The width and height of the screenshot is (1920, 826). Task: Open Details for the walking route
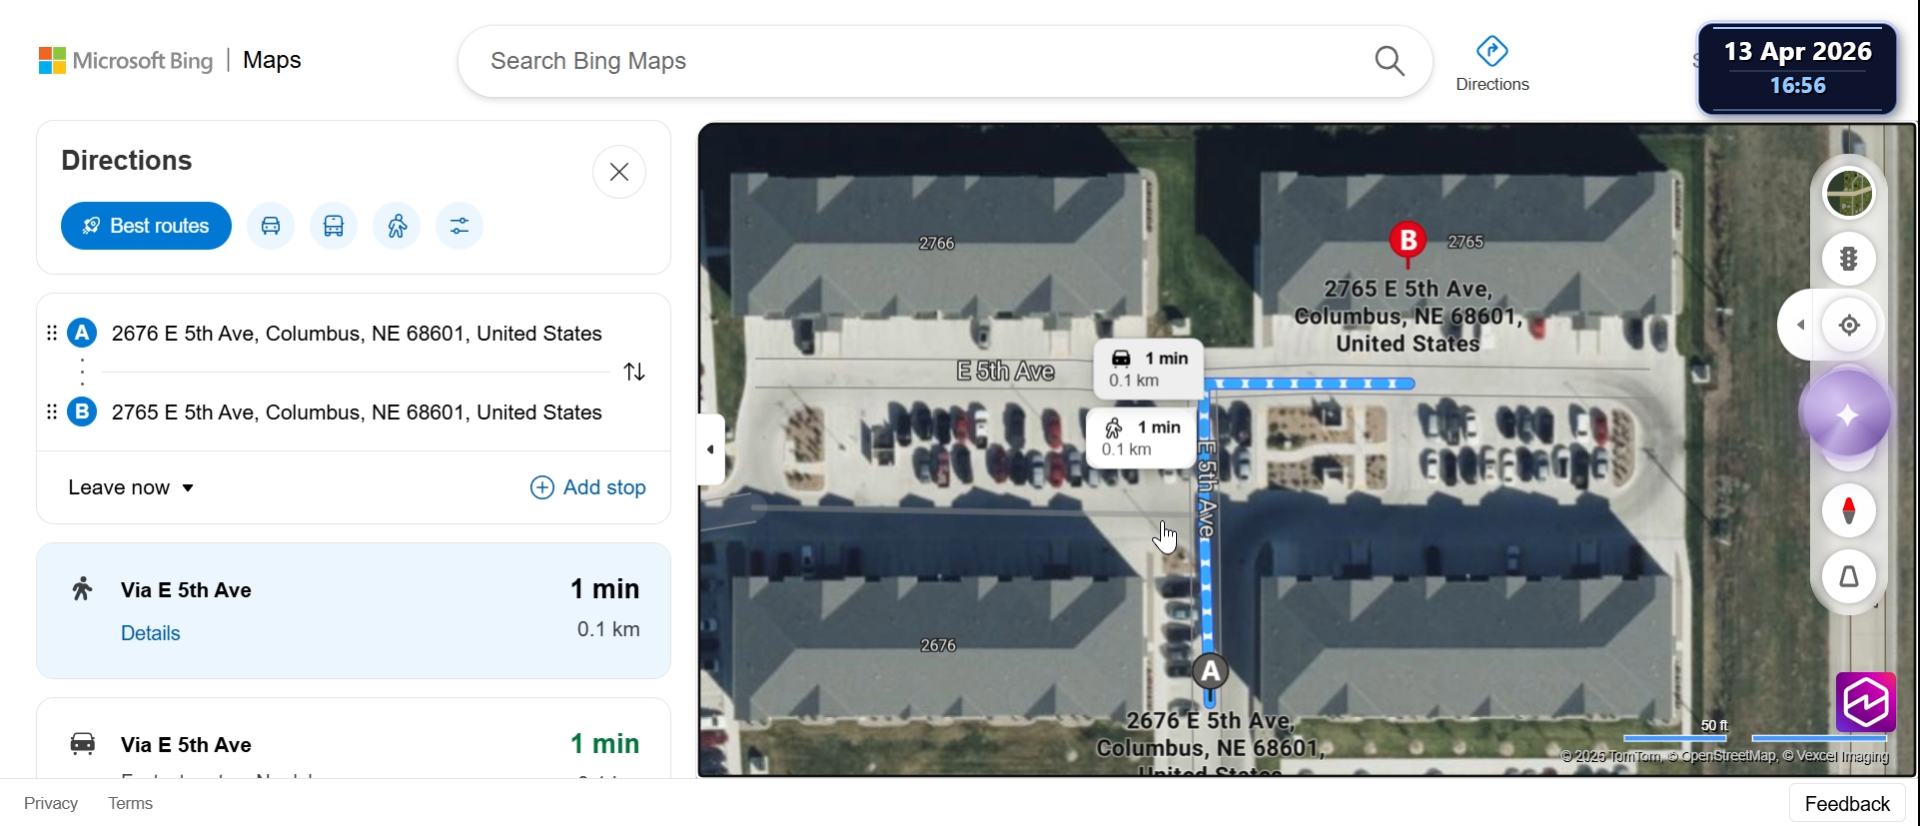coord(151,633)
